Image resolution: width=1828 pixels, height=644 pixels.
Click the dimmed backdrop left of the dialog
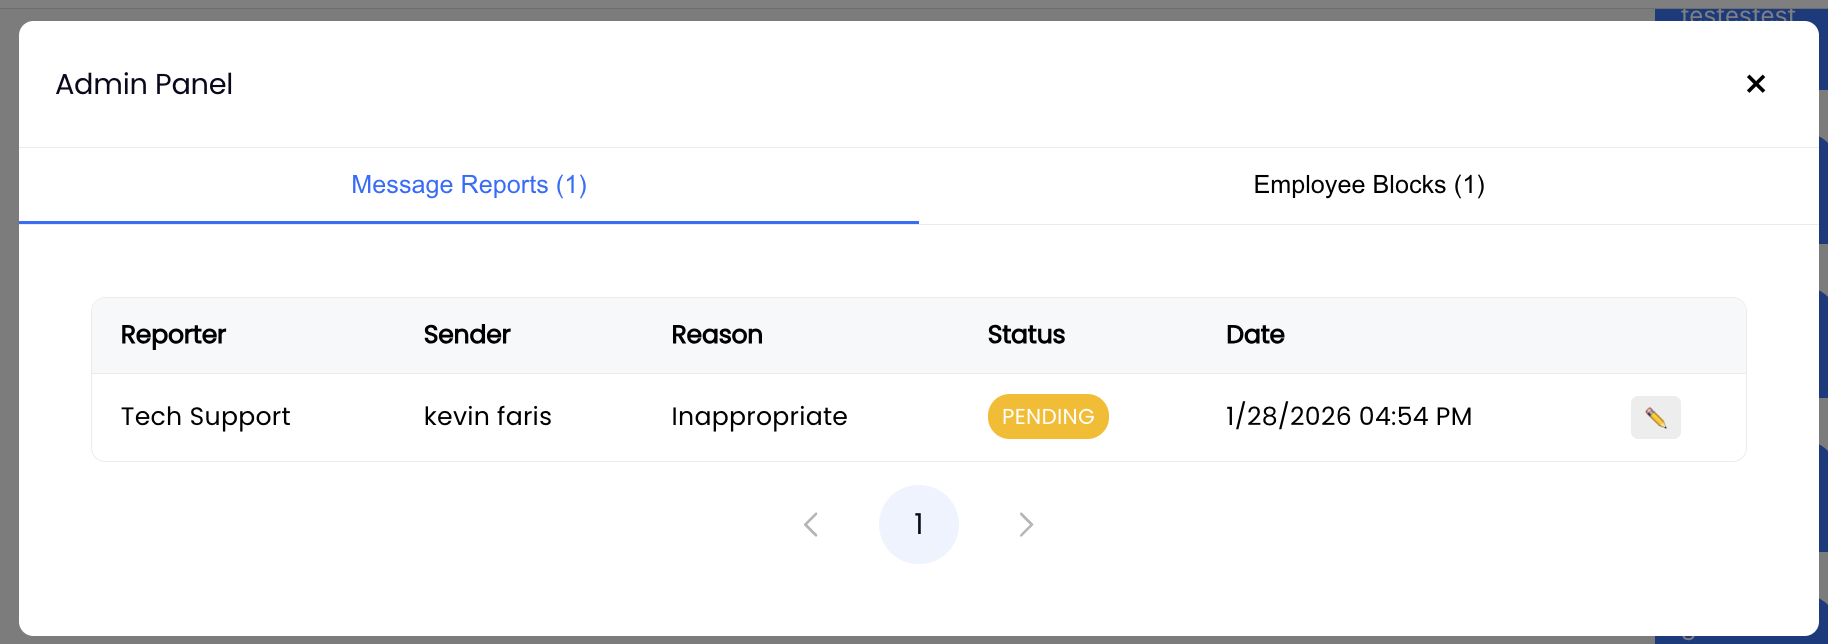pyautogui.click(x=8, y=330)
